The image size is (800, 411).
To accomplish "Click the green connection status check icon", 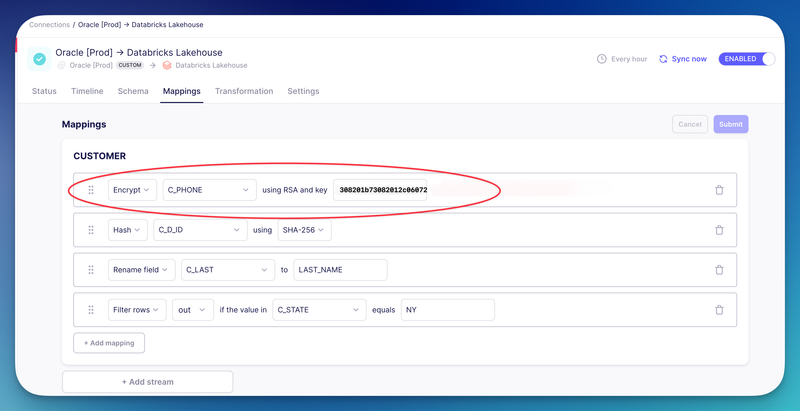I will tap(39, 59).
